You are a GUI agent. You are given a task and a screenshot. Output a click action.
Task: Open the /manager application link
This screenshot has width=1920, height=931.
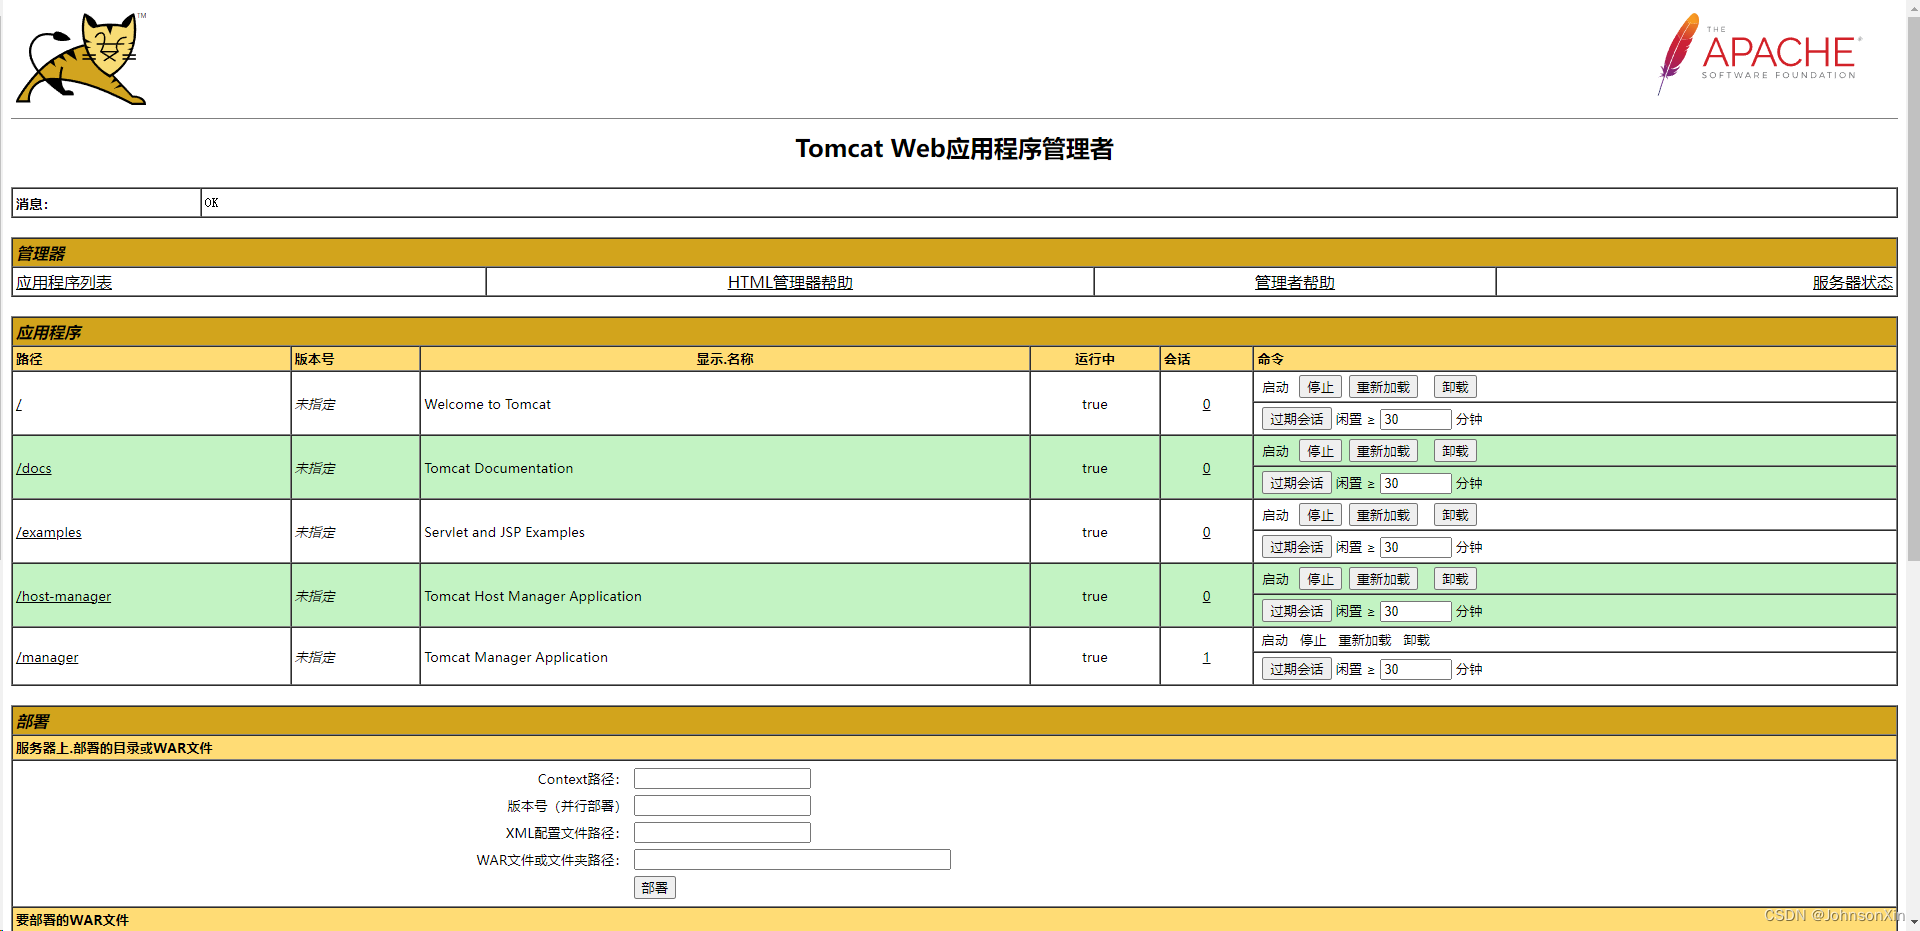pyautogui.click(x=47, y=657)
